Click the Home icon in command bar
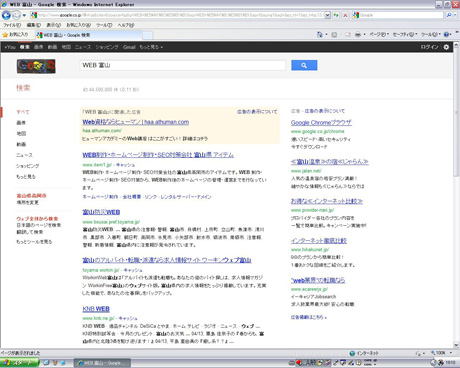 [x=319, y=34]
